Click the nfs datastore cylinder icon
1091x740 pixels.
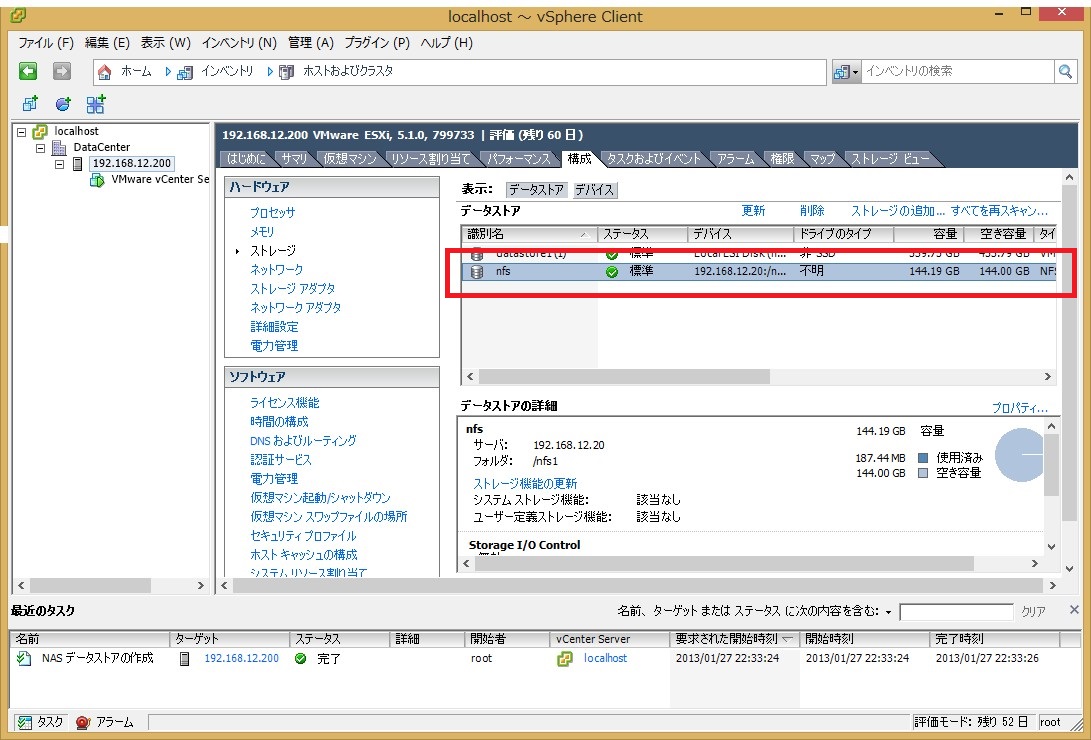pos(477,272)
